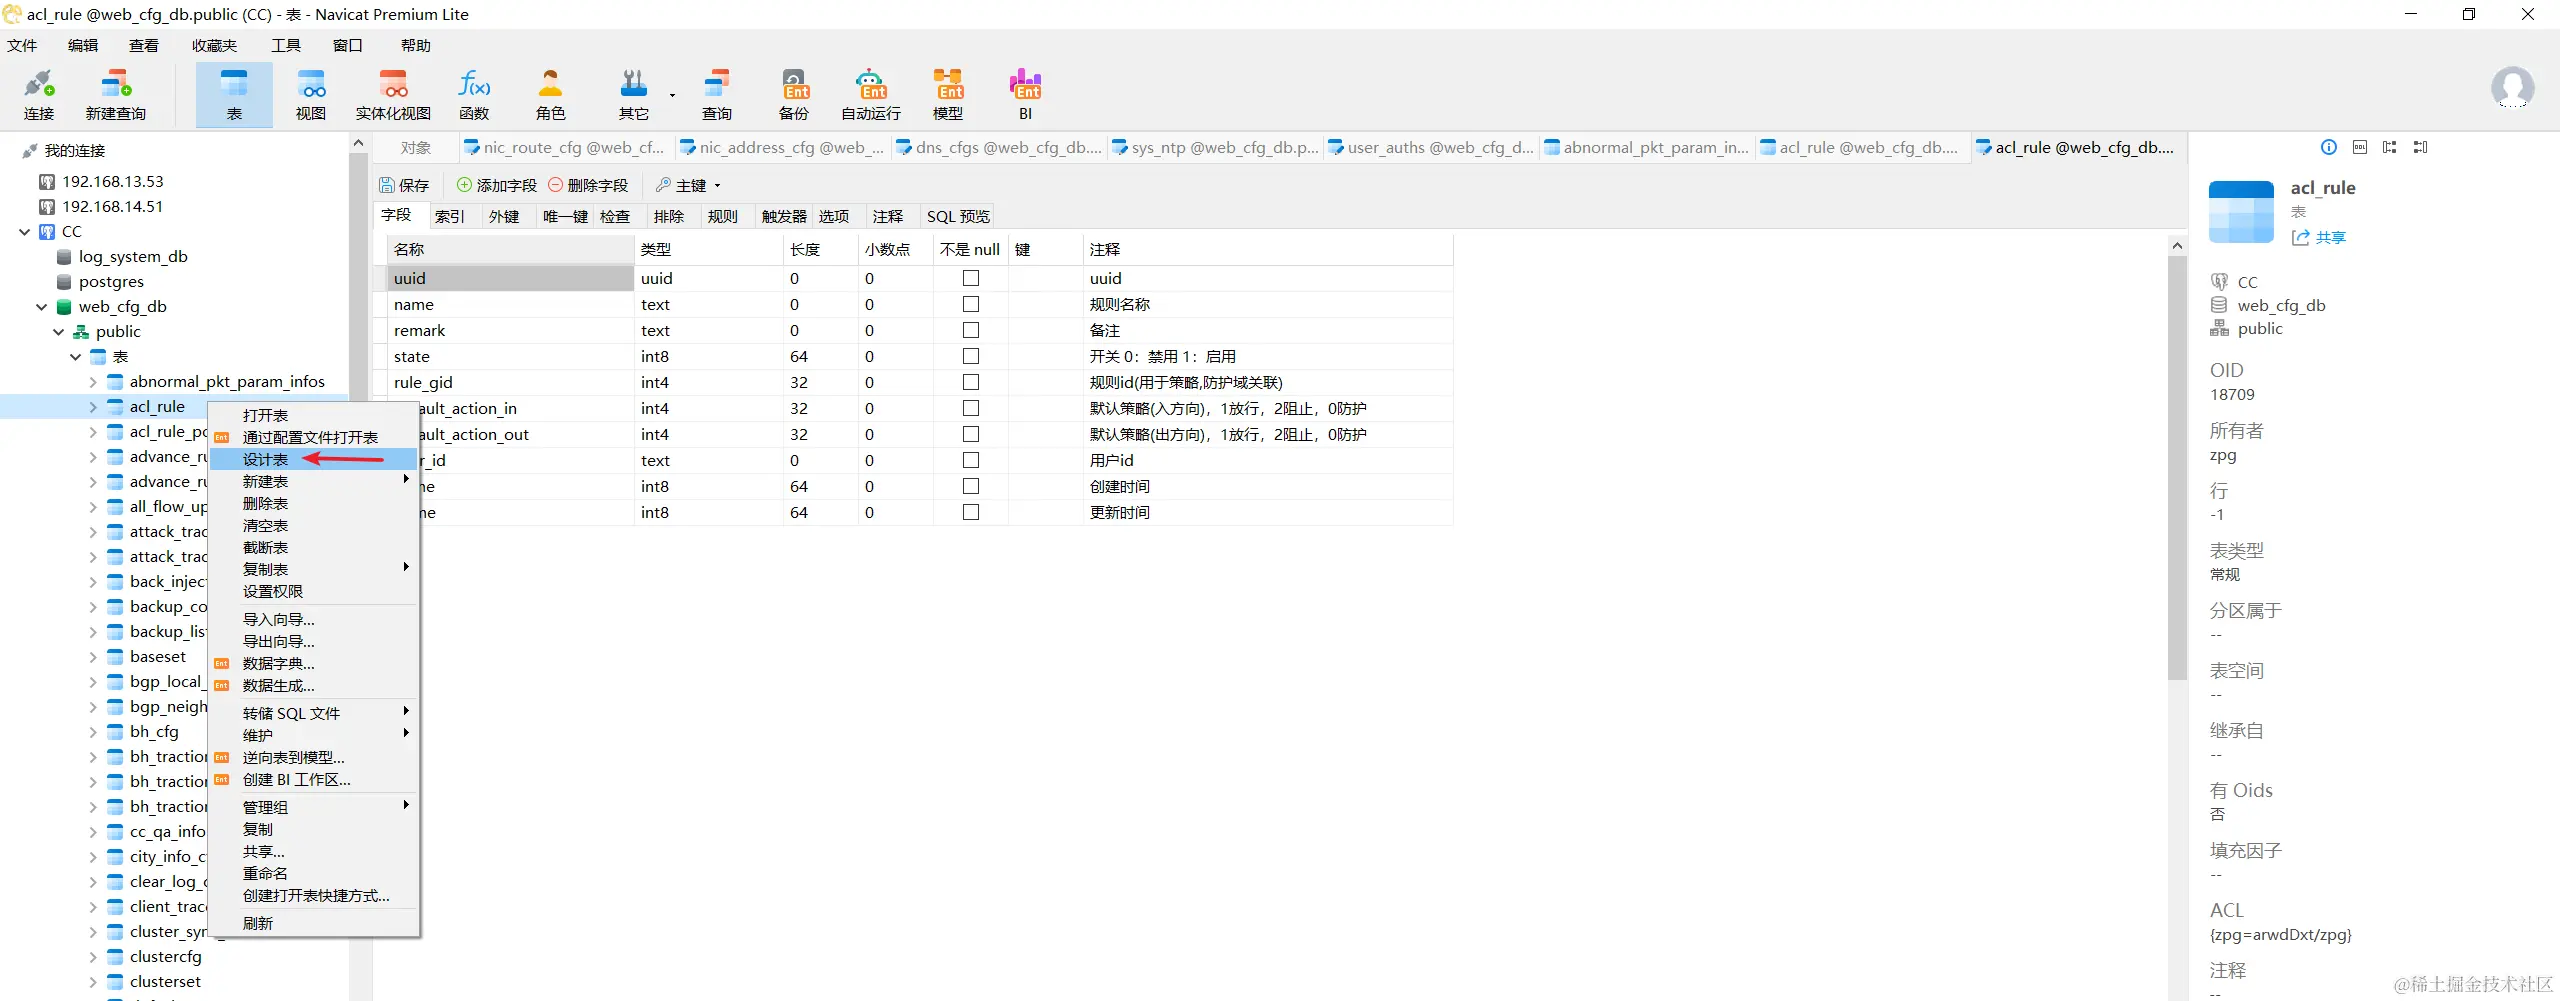Open the 函数 functions toolbar icon
The width and height of the screenshot is (2560, 1001).
[474, 95]
